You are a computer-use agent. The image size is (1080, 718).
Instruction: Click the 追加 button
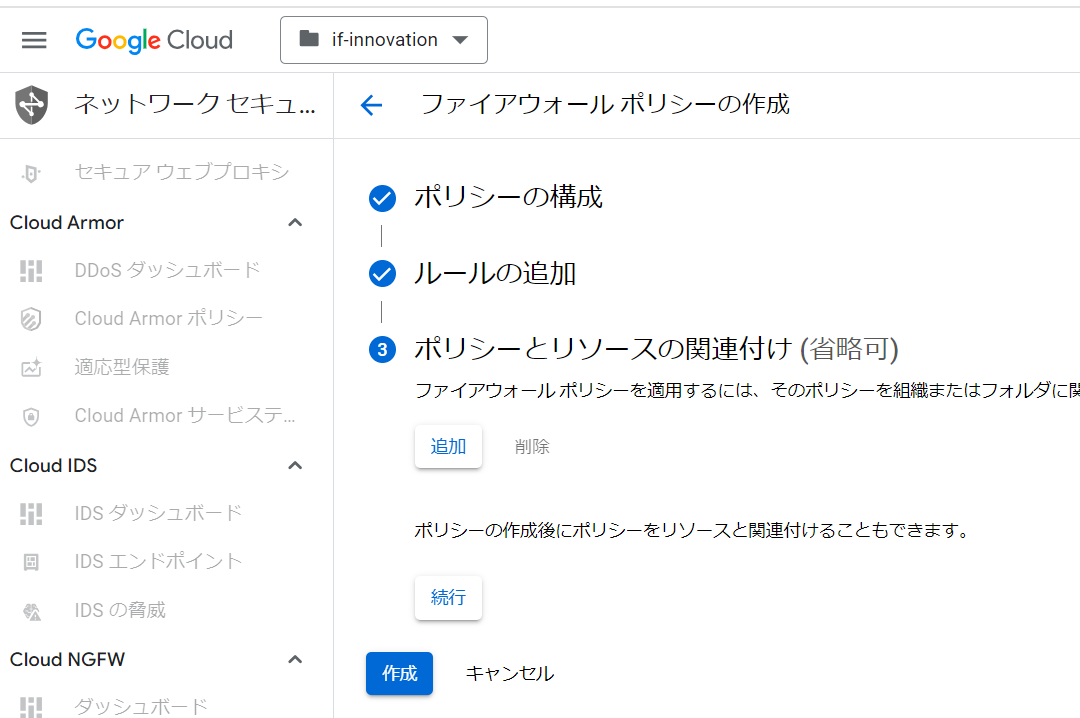tap(448, 447)
